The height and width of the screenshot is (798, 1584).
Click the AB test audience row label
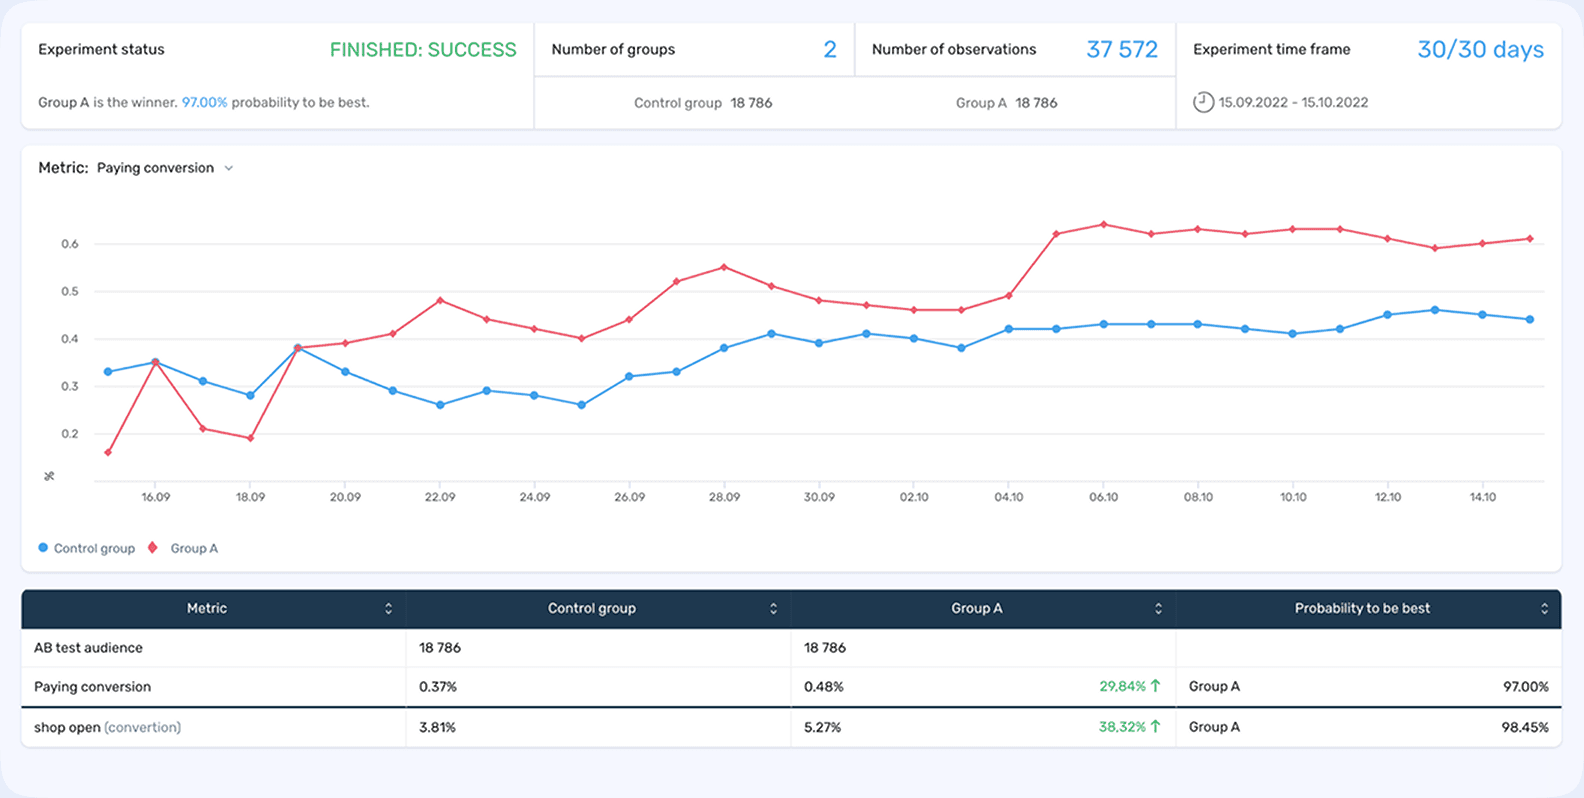point(88,648)
